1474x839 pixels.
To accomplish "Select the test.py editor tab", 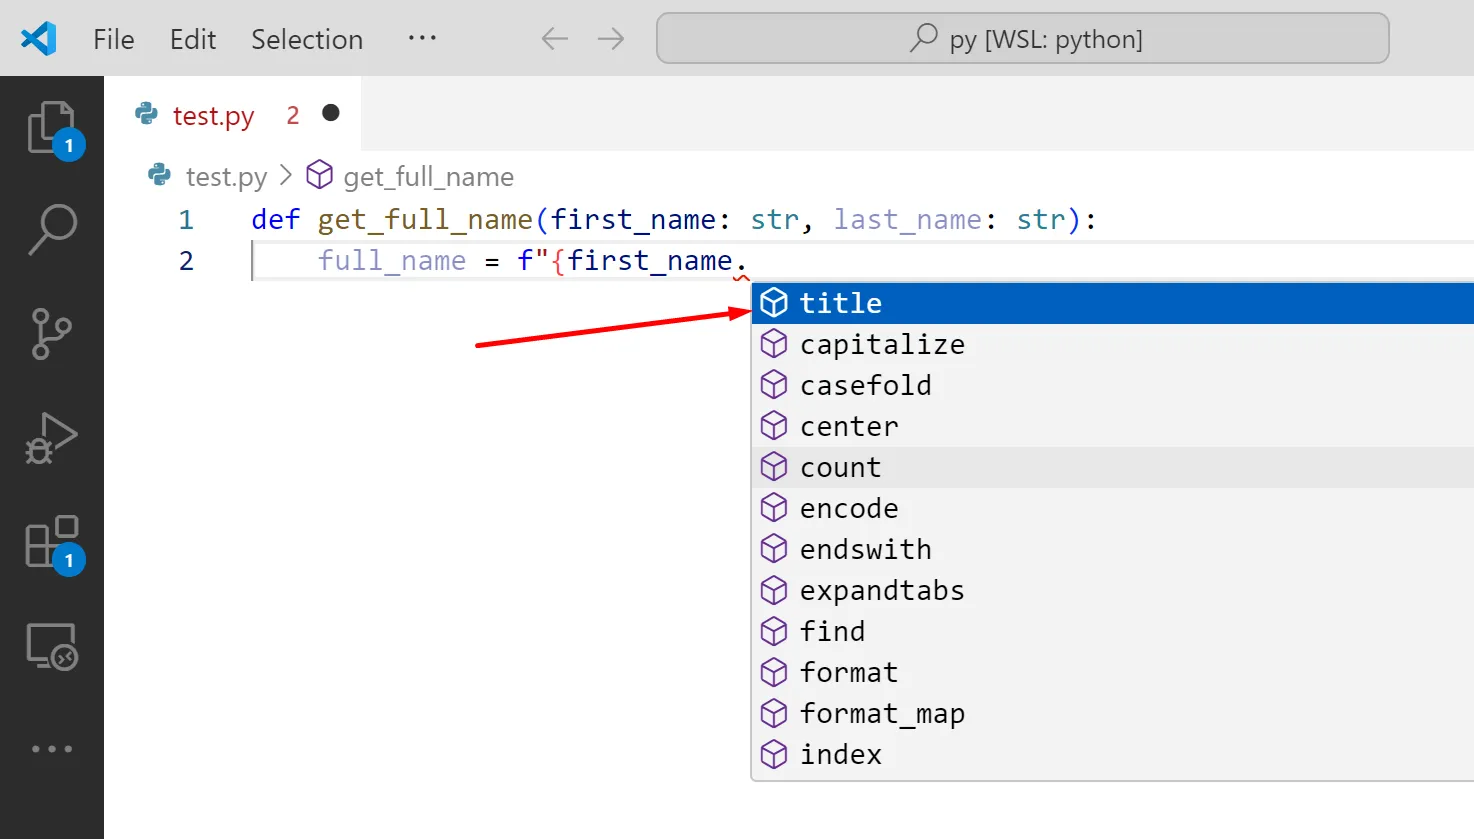I will point(213,116).
